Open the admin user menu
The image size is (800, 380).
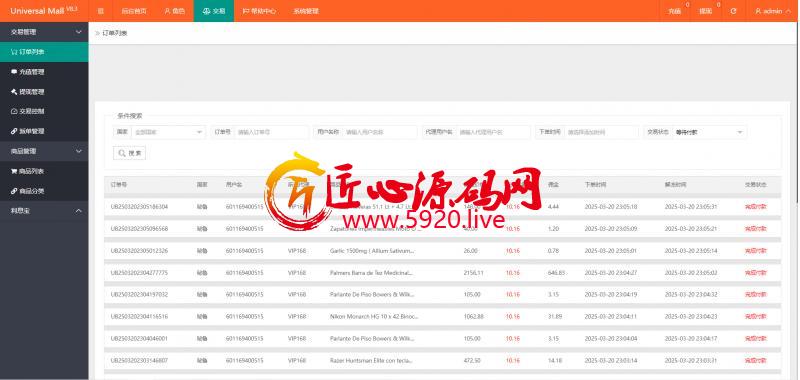coord(768,11)
